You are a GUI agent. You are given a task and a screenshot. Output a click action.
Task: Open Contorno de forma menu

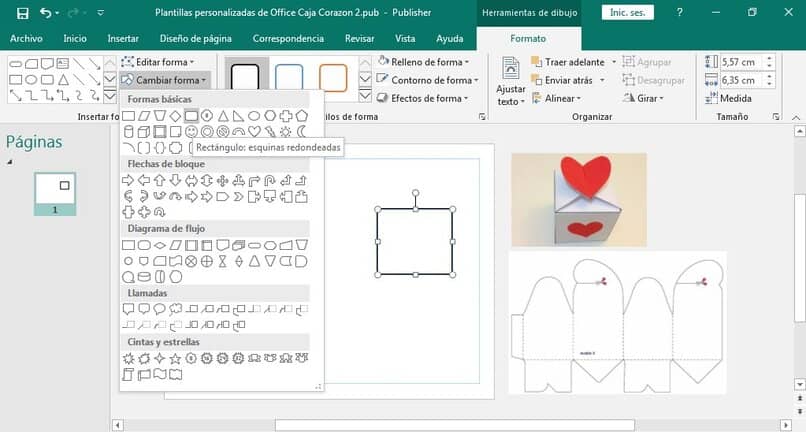(427, 80)
